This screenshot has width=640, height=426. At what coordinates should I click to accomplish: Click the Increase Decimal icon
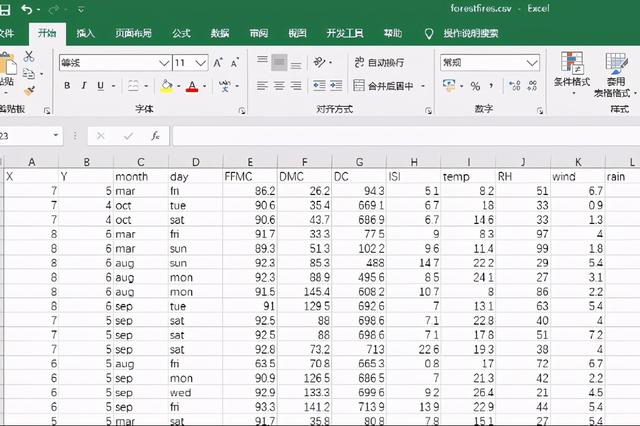pyautogui.click(x=515, y=86)
